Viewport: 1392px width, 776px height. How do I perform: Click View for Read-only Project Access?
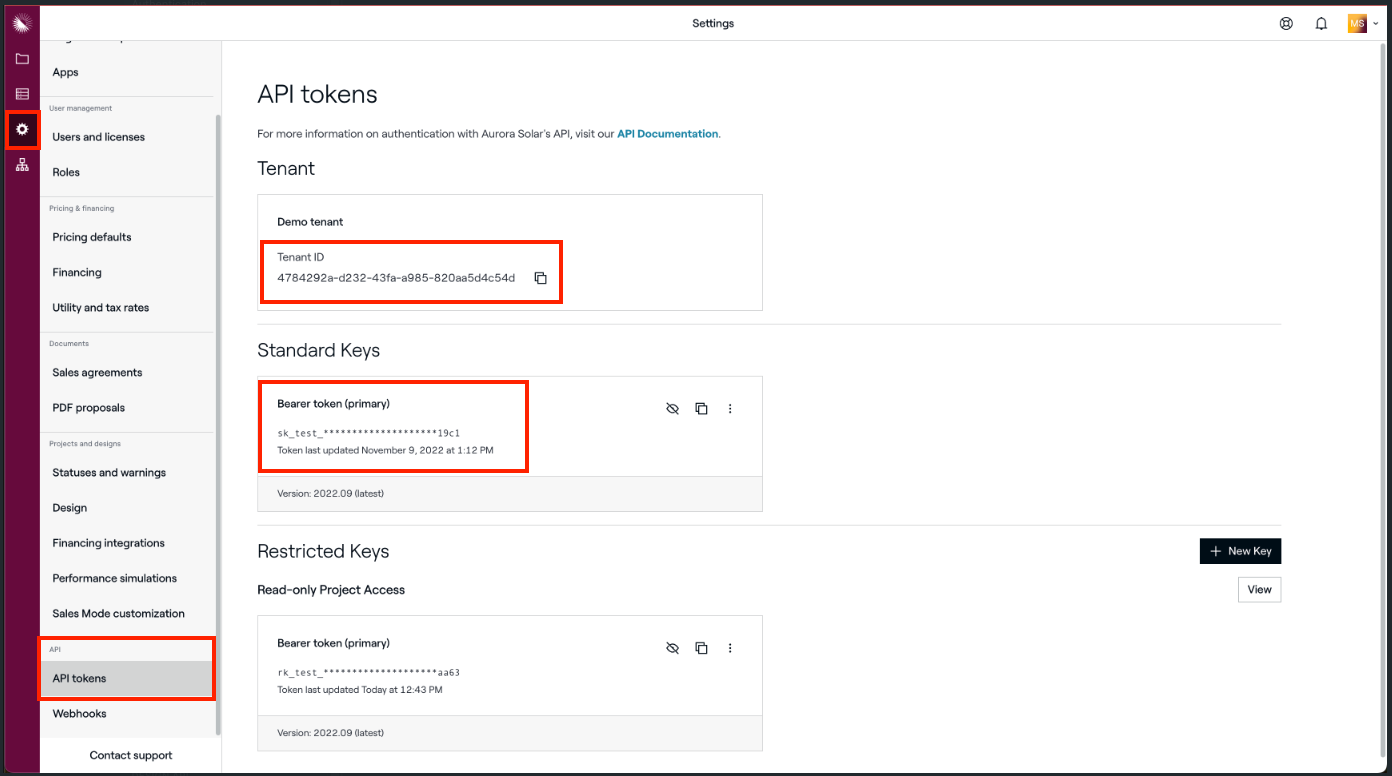tap(1259, 589)
